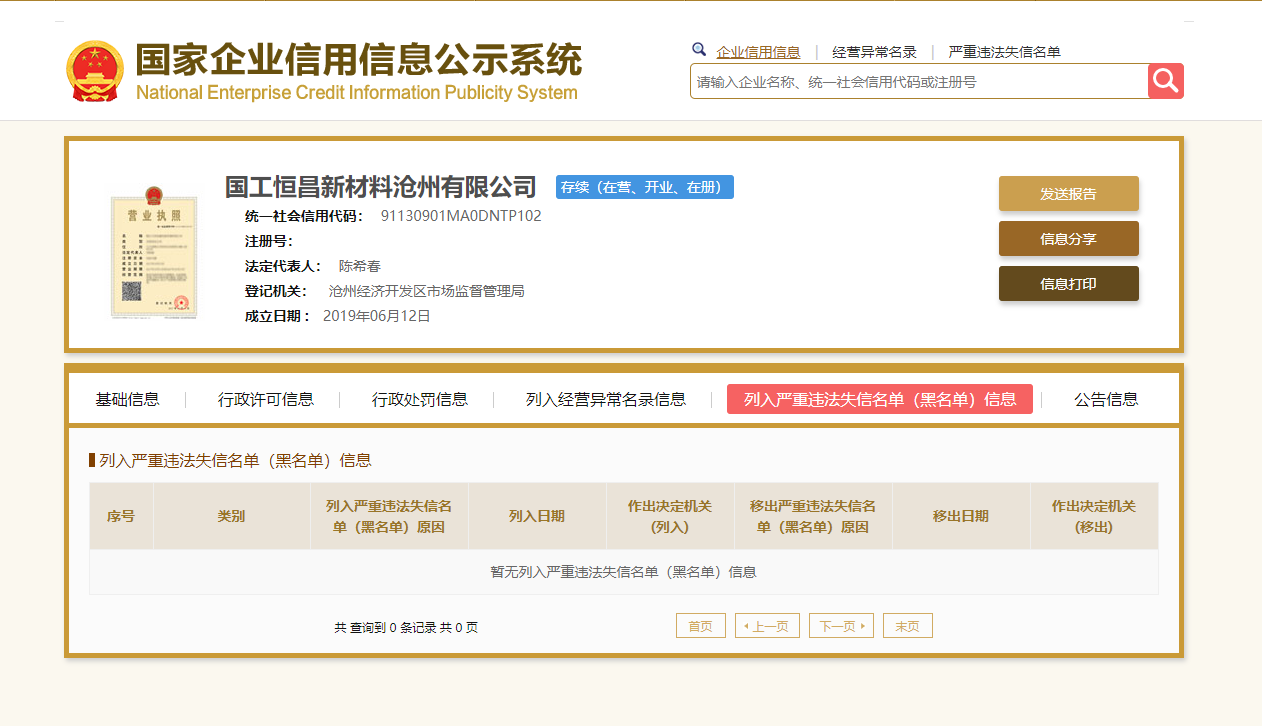Click the 信息分享 button
1262x726 pixels.
[x=1068, y=239]
